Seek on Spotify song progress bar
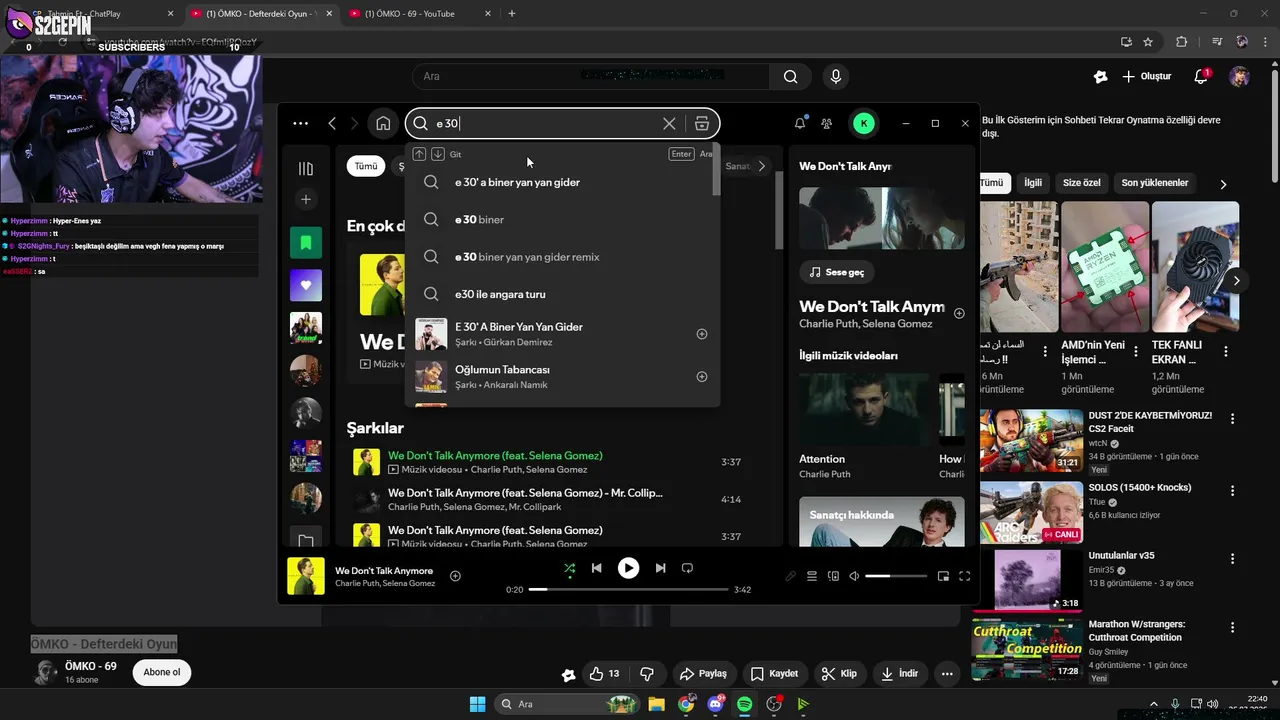1280x720 pixels. pos(629,589)
